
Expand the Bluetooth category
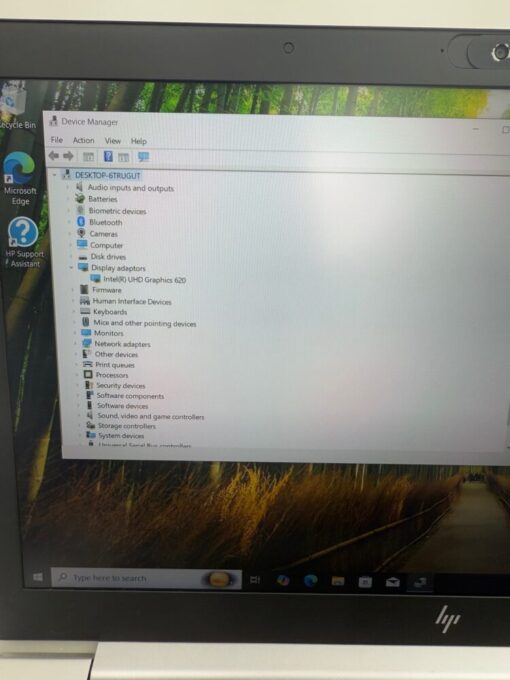pos(69,222)
